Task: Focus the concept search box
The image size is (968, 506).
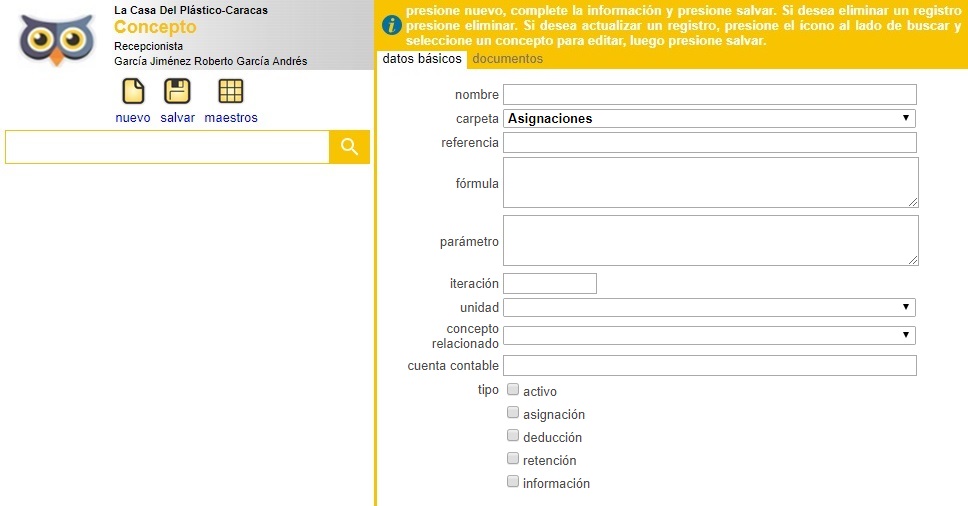Action: [167, 147]
